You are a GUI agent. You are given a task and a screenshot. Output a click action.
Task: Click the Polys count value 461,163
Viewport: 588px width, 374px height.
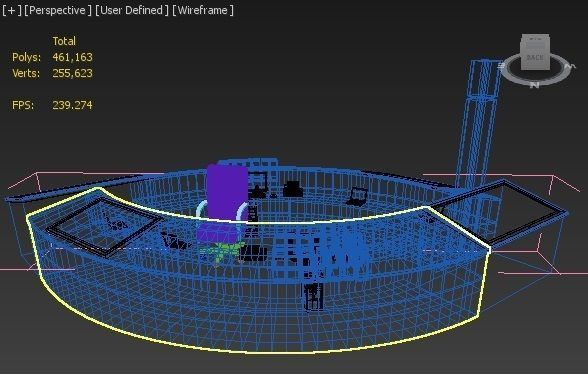click(72, 57)
